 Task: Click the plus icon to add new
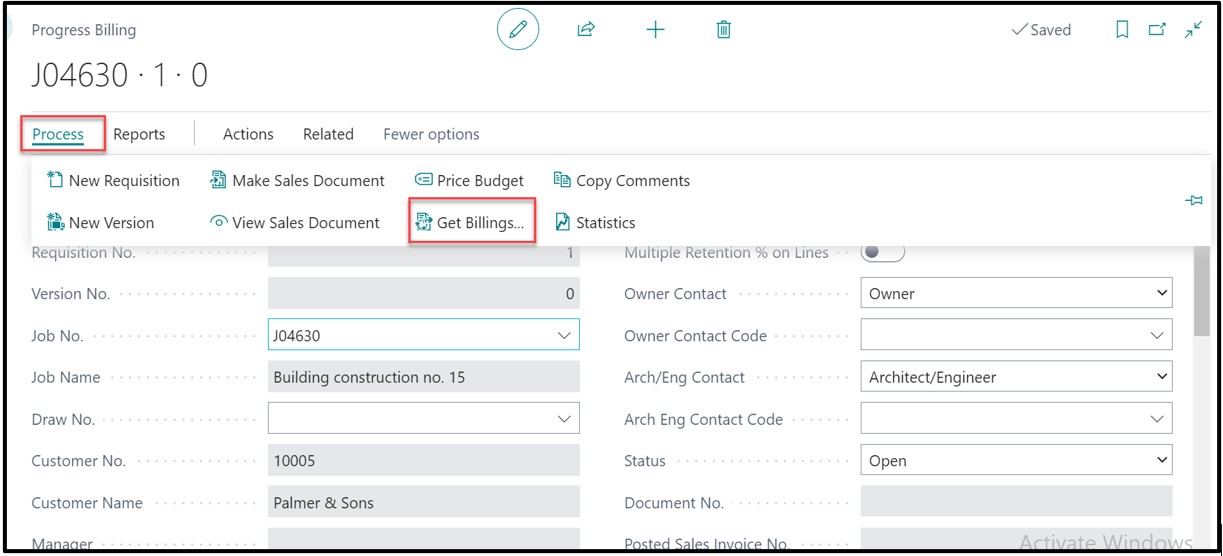pyautogui.click(x=655, y=30)
